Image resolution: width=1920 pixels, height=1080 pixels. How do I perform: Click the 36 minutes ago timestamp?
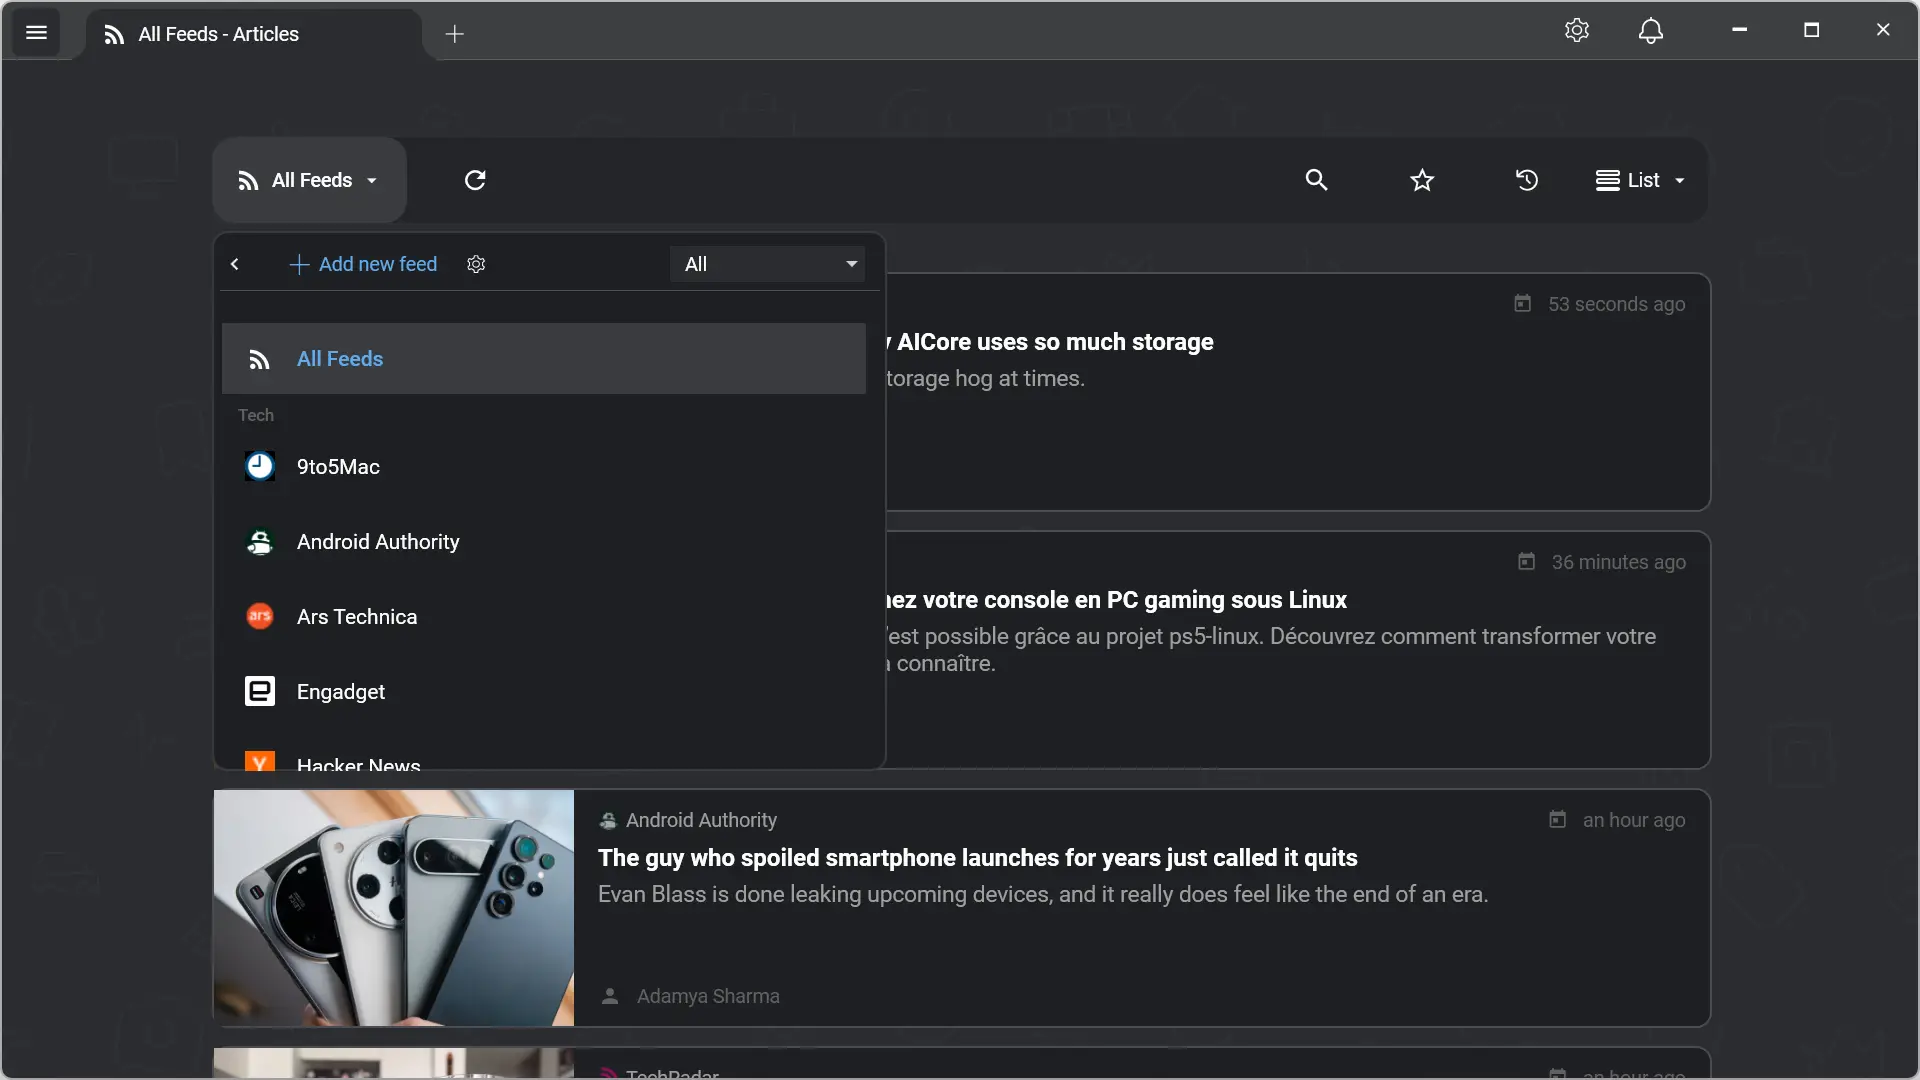1618,562
